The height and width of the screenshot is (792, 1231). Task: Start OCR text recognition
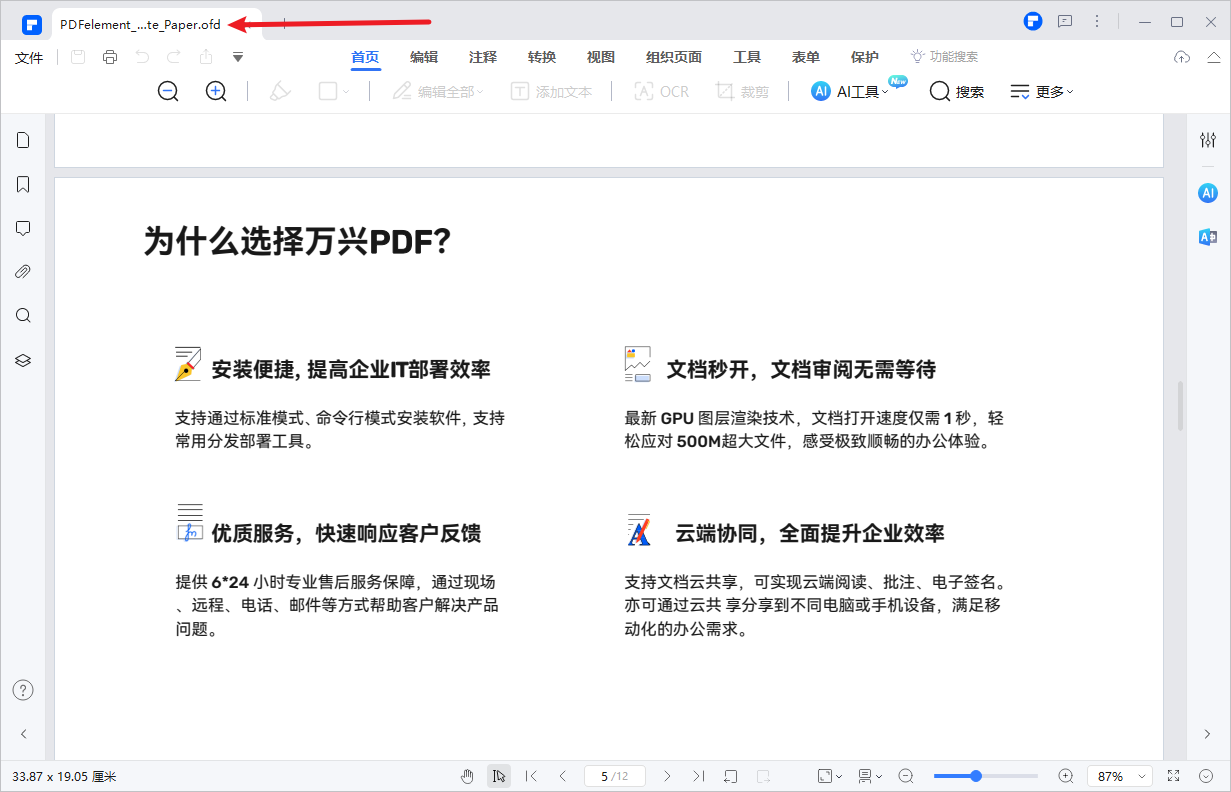point(661,91)
